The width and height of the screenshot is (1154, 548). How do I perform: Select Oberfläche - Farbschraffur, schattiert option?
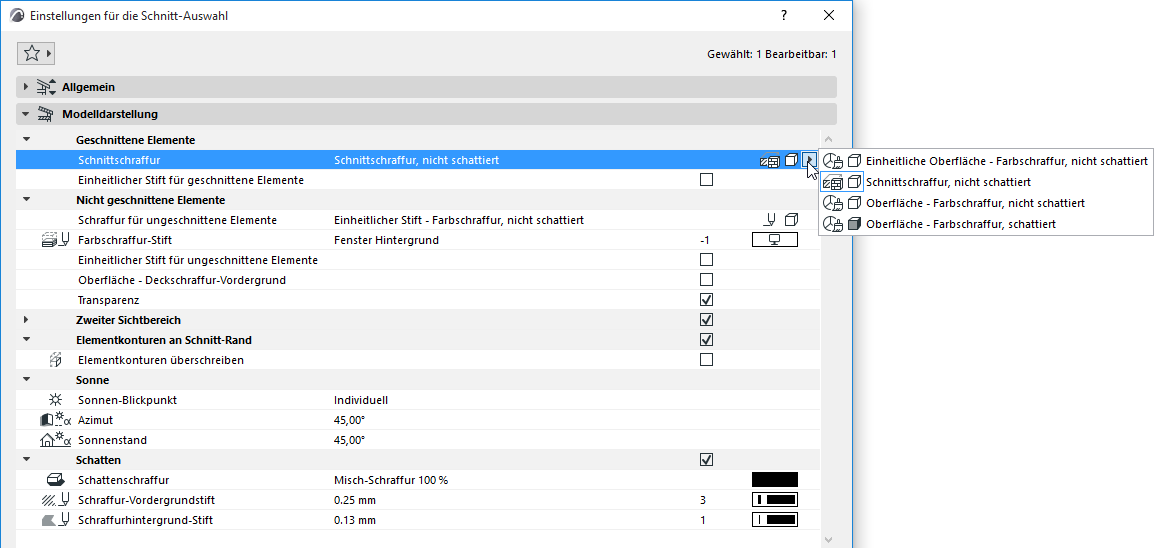[x=960, y=224]
